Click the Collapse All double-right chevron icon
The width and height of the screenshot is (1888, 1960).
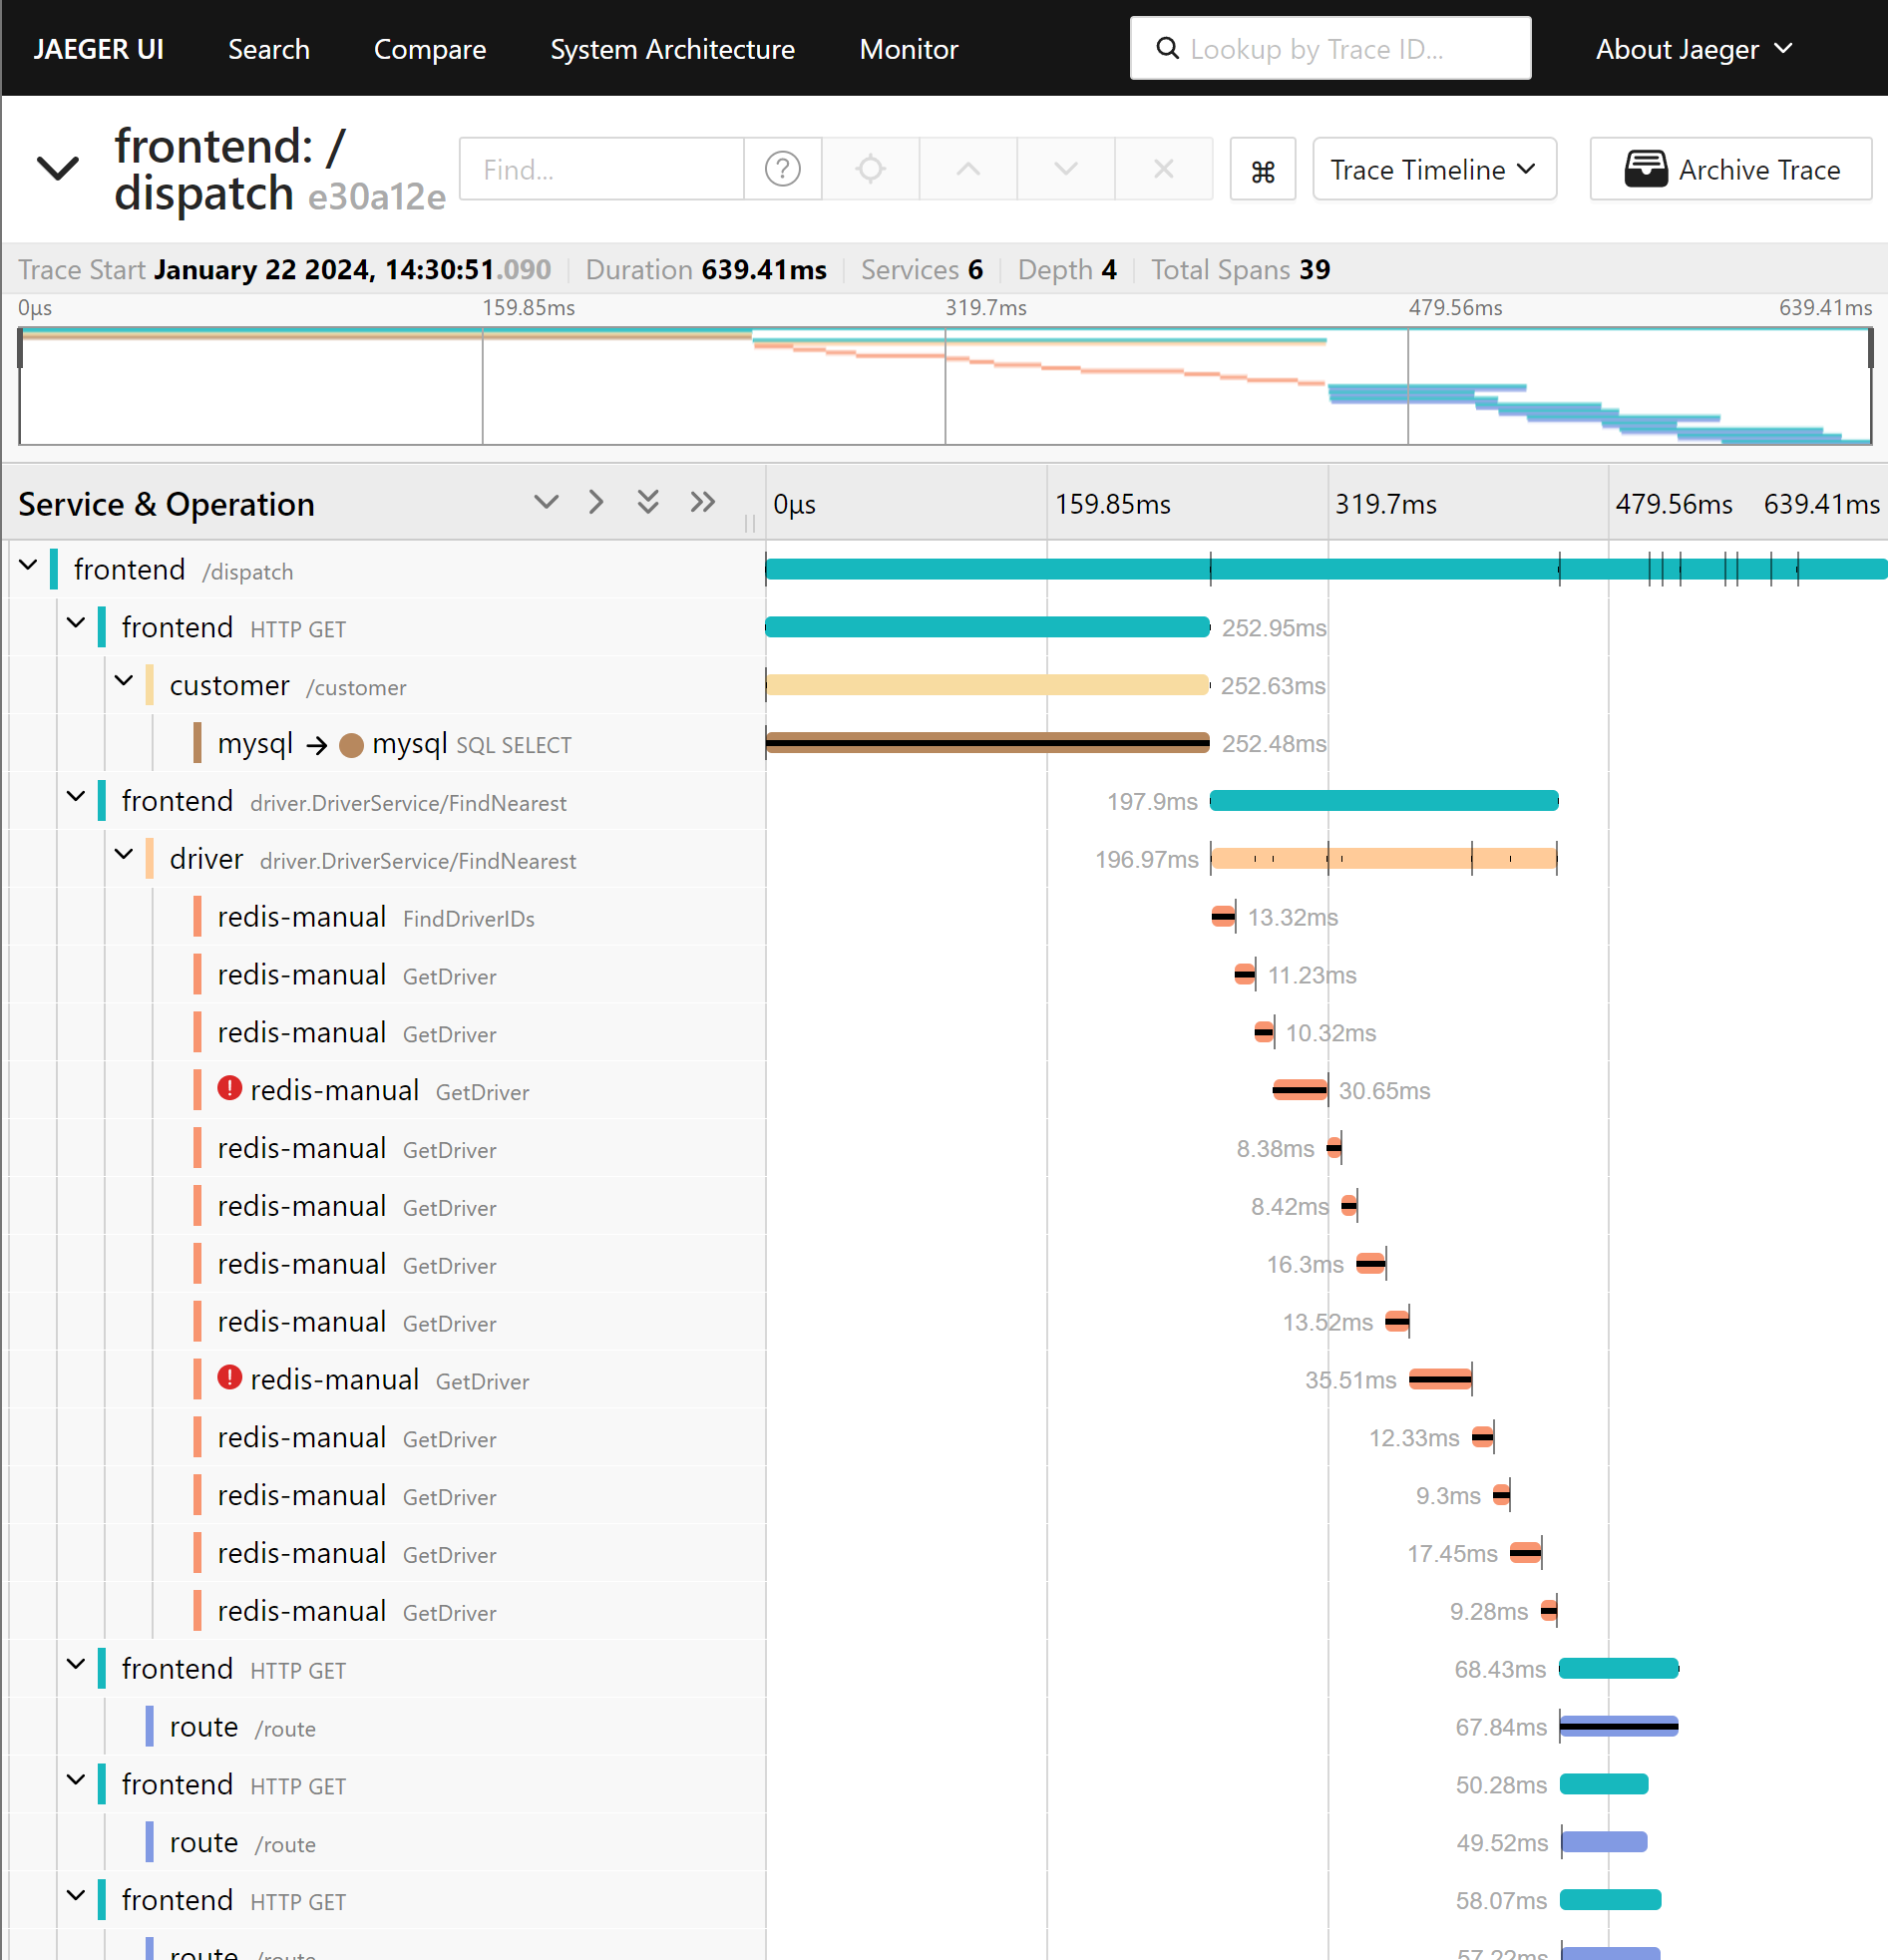coord(703,502)
